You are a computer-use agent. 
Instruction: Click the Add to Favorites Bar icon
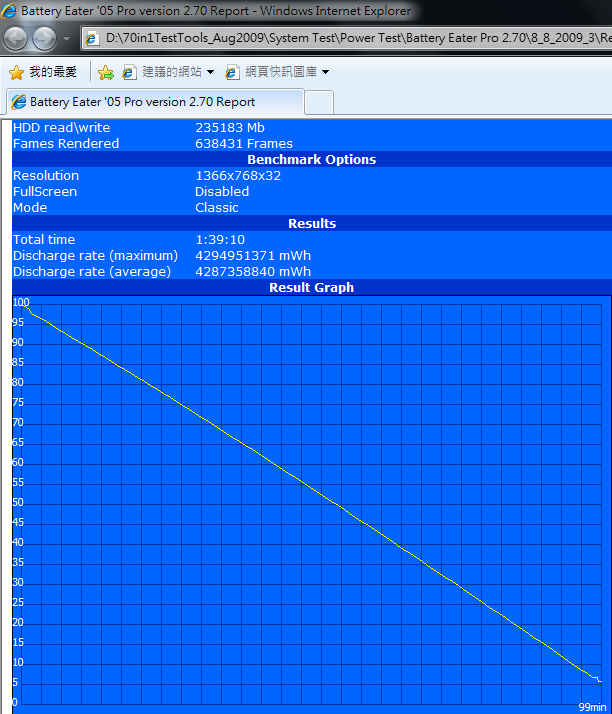click(x=106, y=72)
